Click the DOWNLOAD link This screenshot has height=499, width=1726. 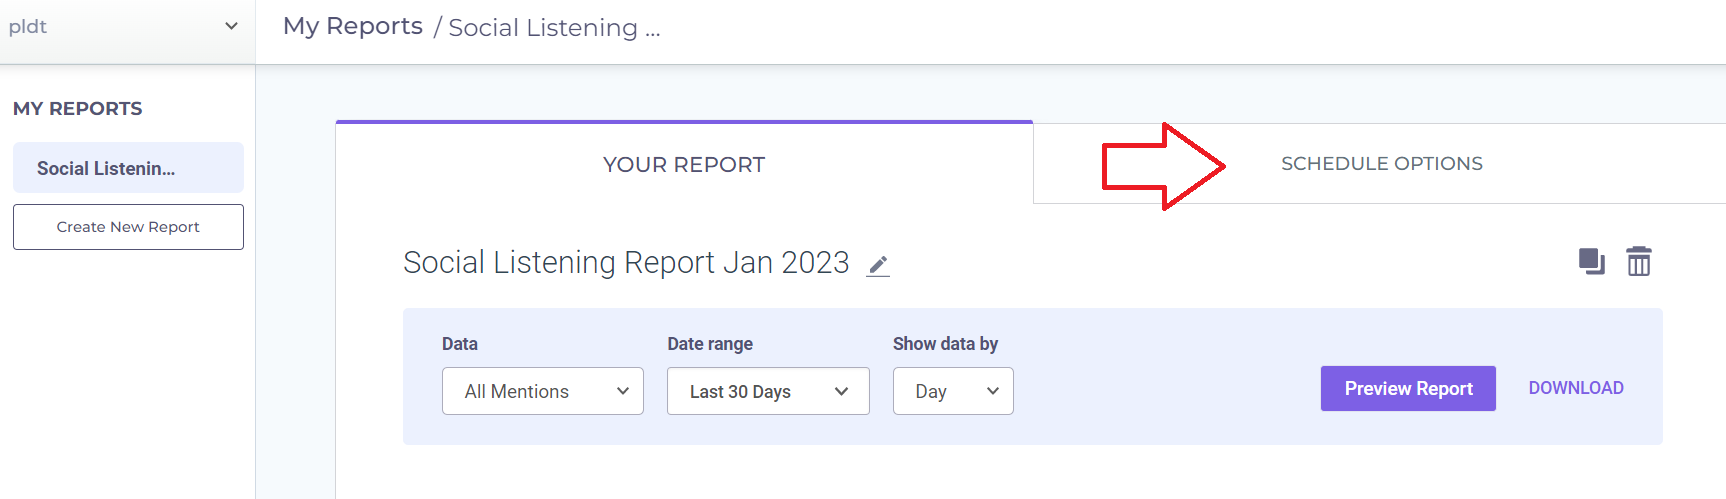[x=1576, y=388]
